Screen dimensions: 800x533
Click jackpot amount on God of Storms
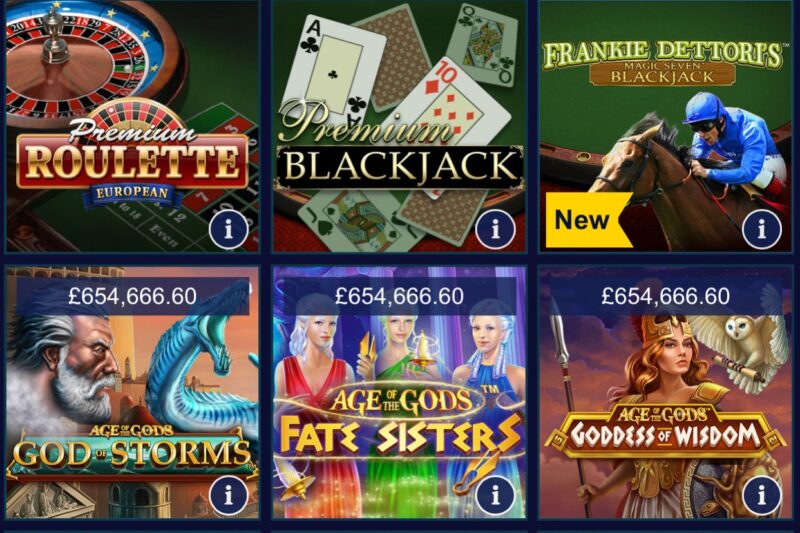[133, 296]
